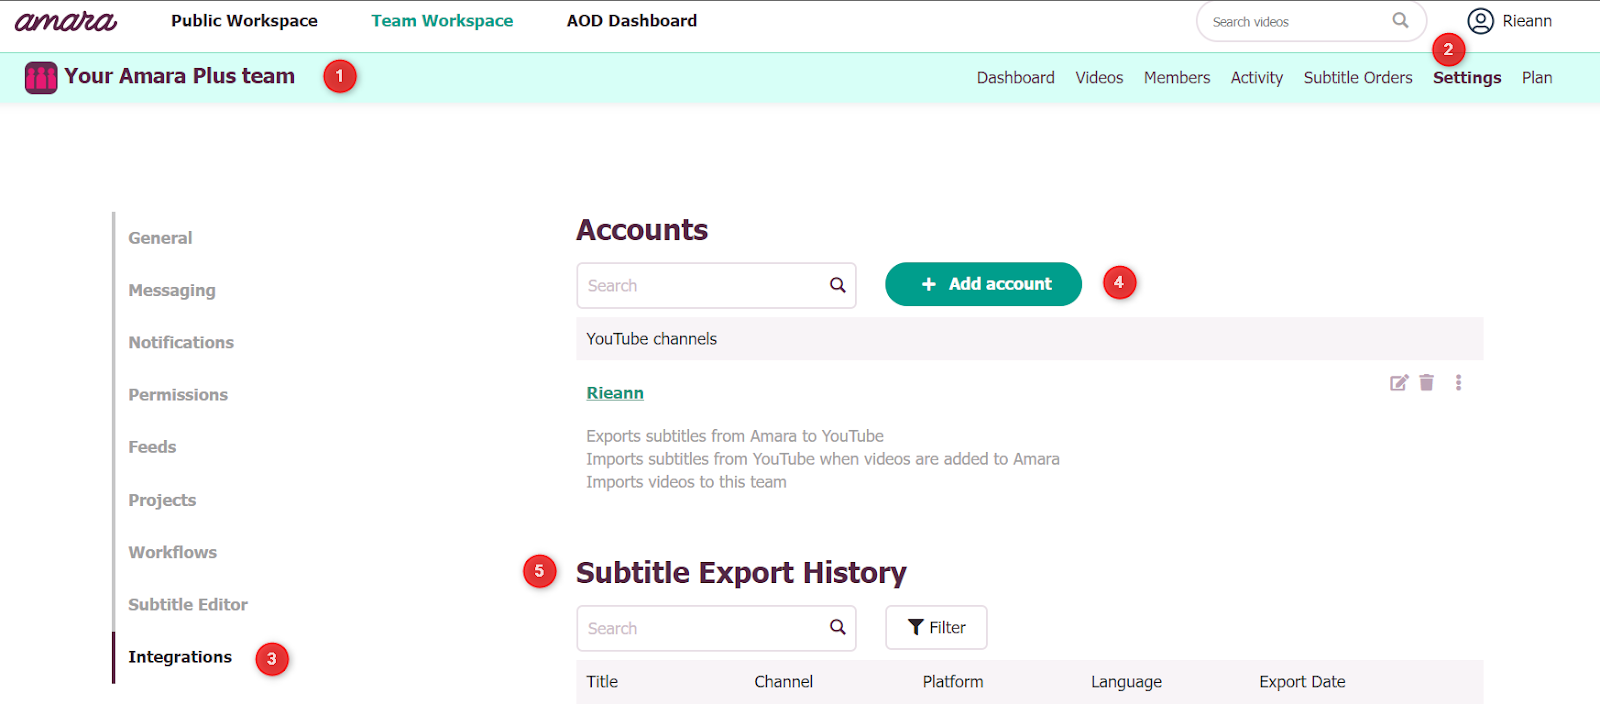Select Messaging settings section
The image size is (1600, 704).
(x=172, y=290)
